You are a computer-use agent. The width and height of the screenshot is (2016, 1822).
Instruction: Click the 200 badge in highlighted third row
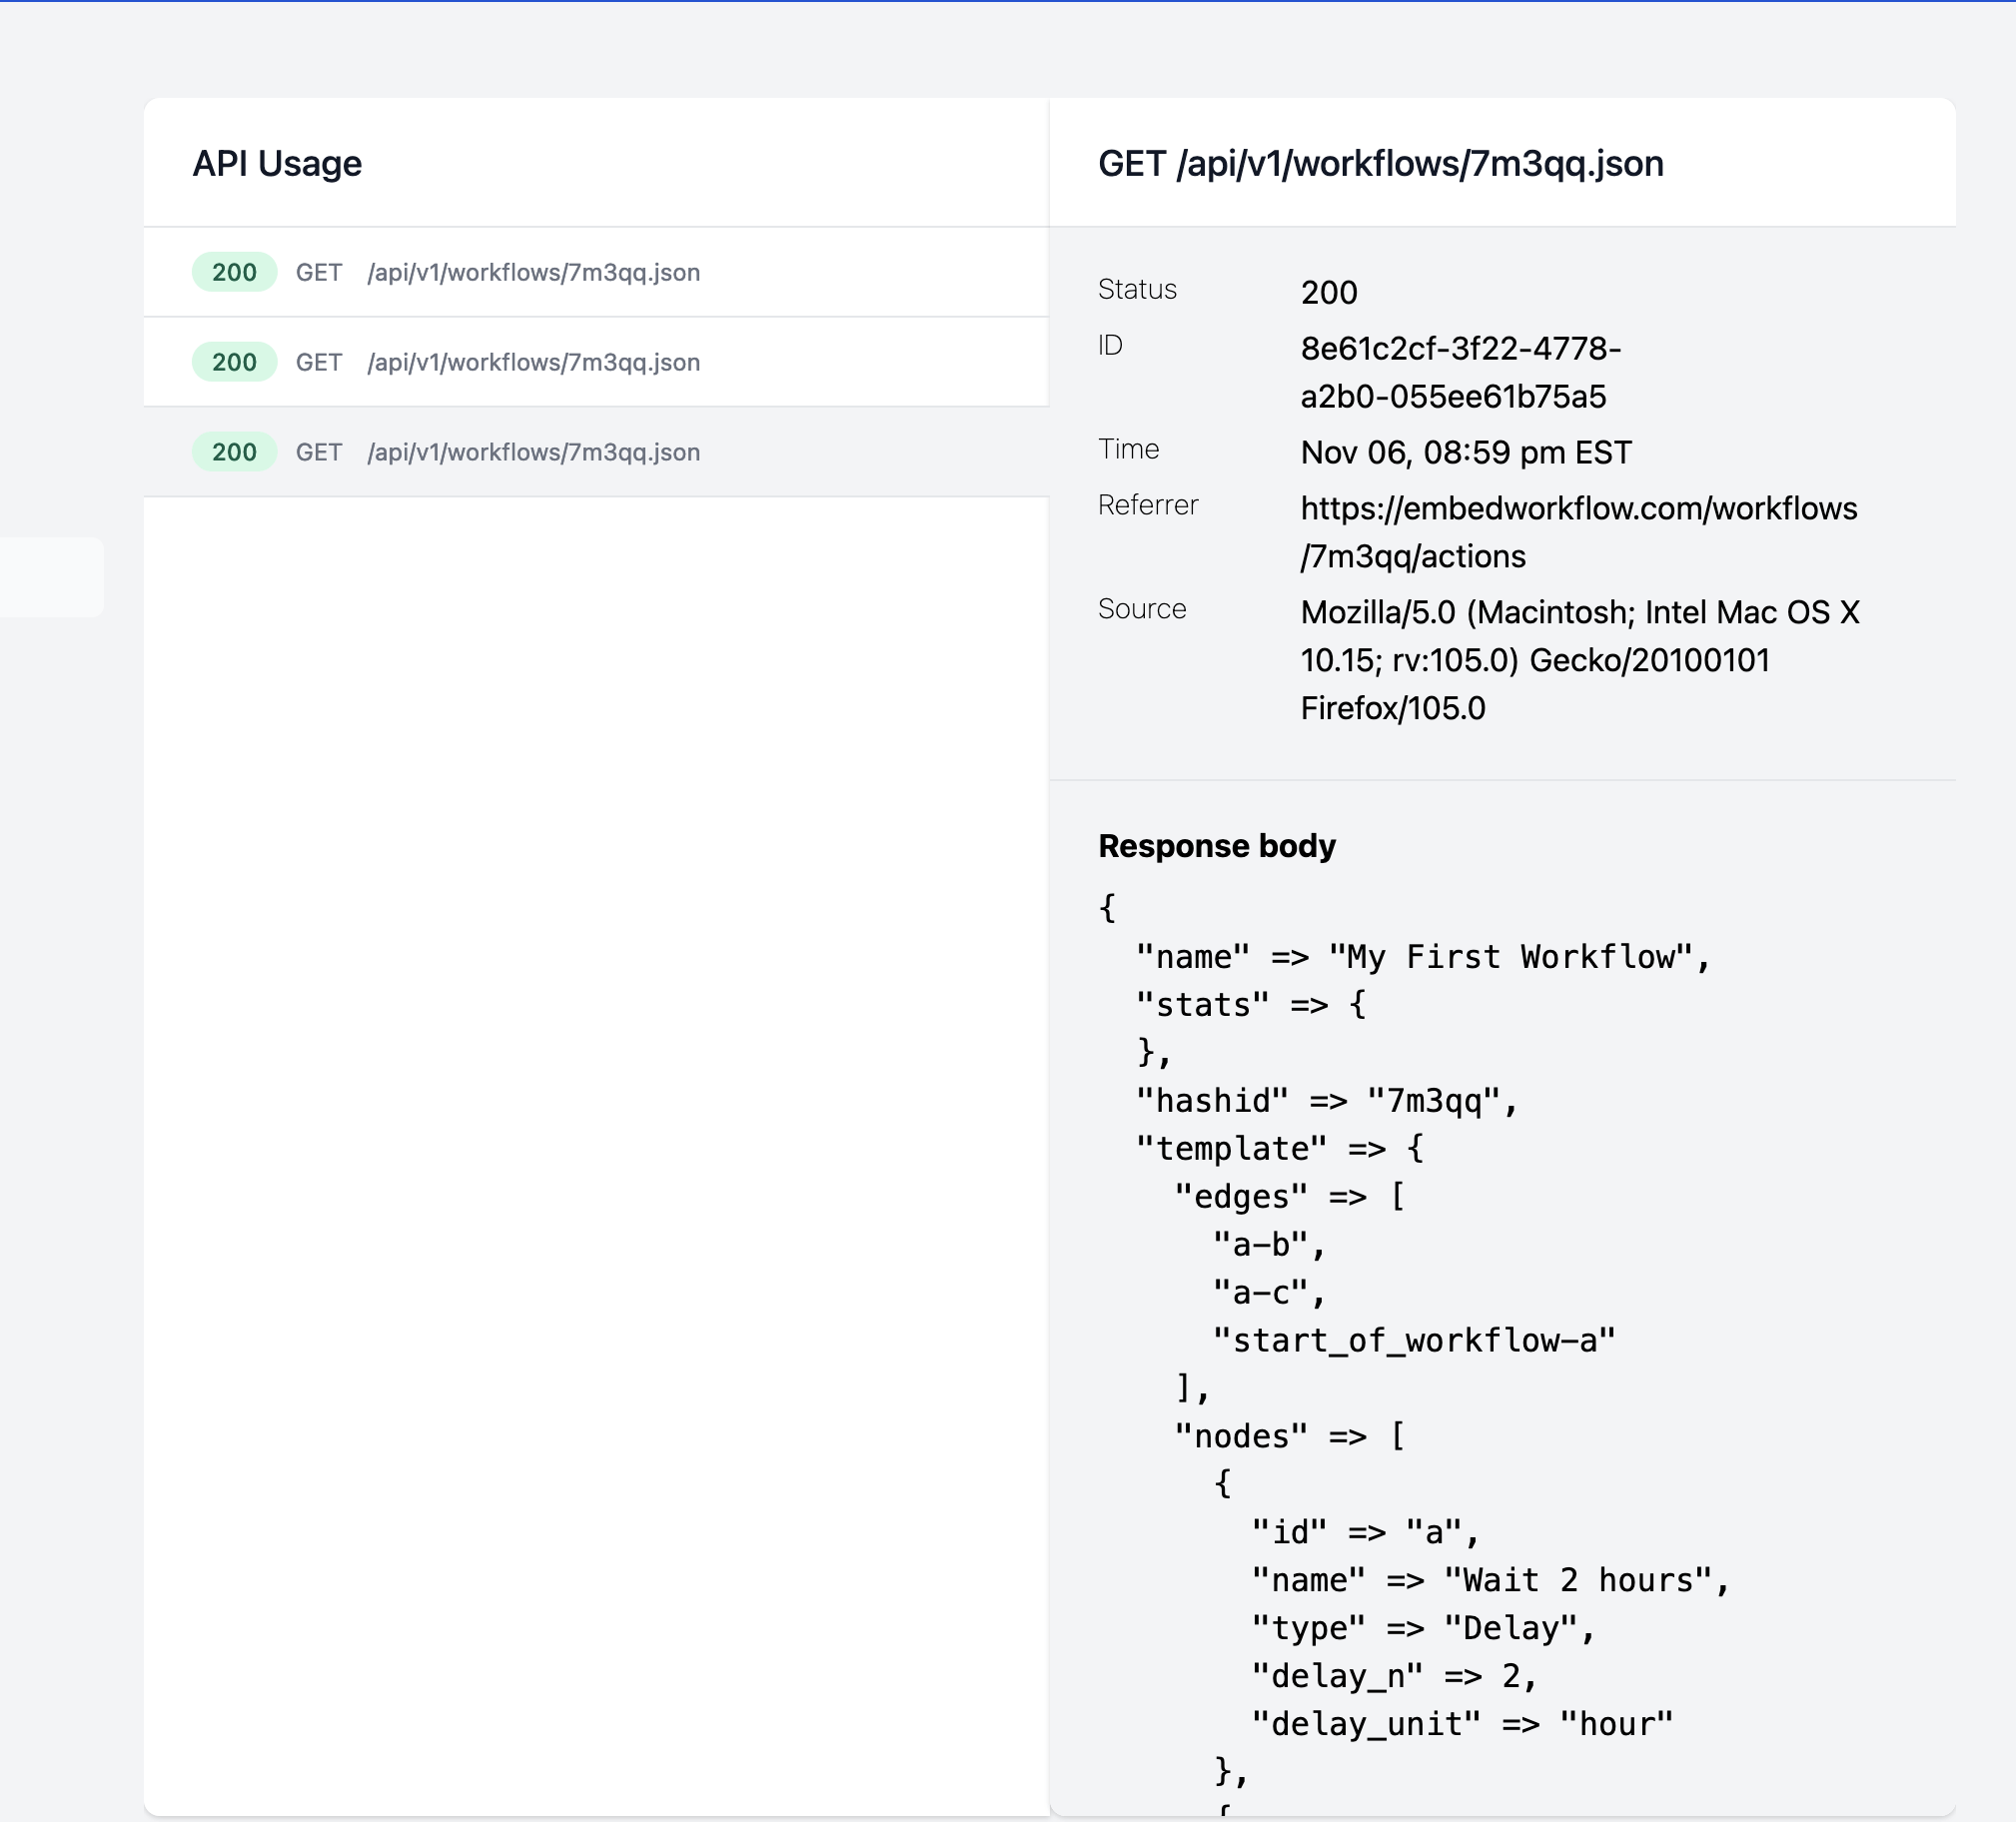coord(234,452)
